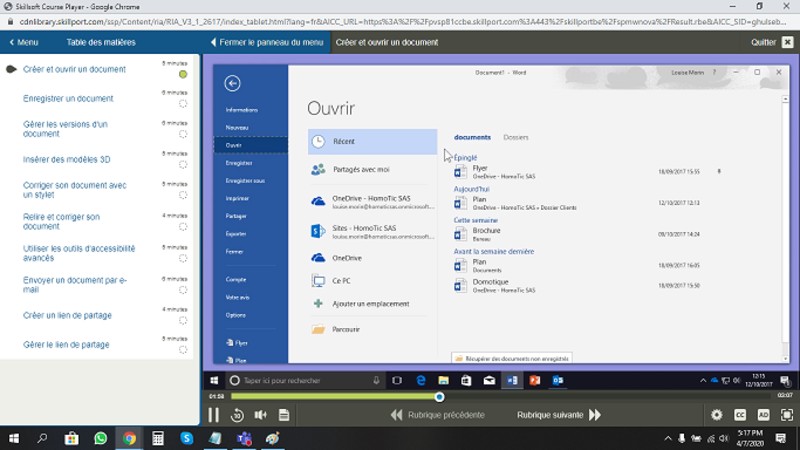Open lesson Gérer les versions d'un document
This screenshot has height=450, width=800.
coord(65,129)
